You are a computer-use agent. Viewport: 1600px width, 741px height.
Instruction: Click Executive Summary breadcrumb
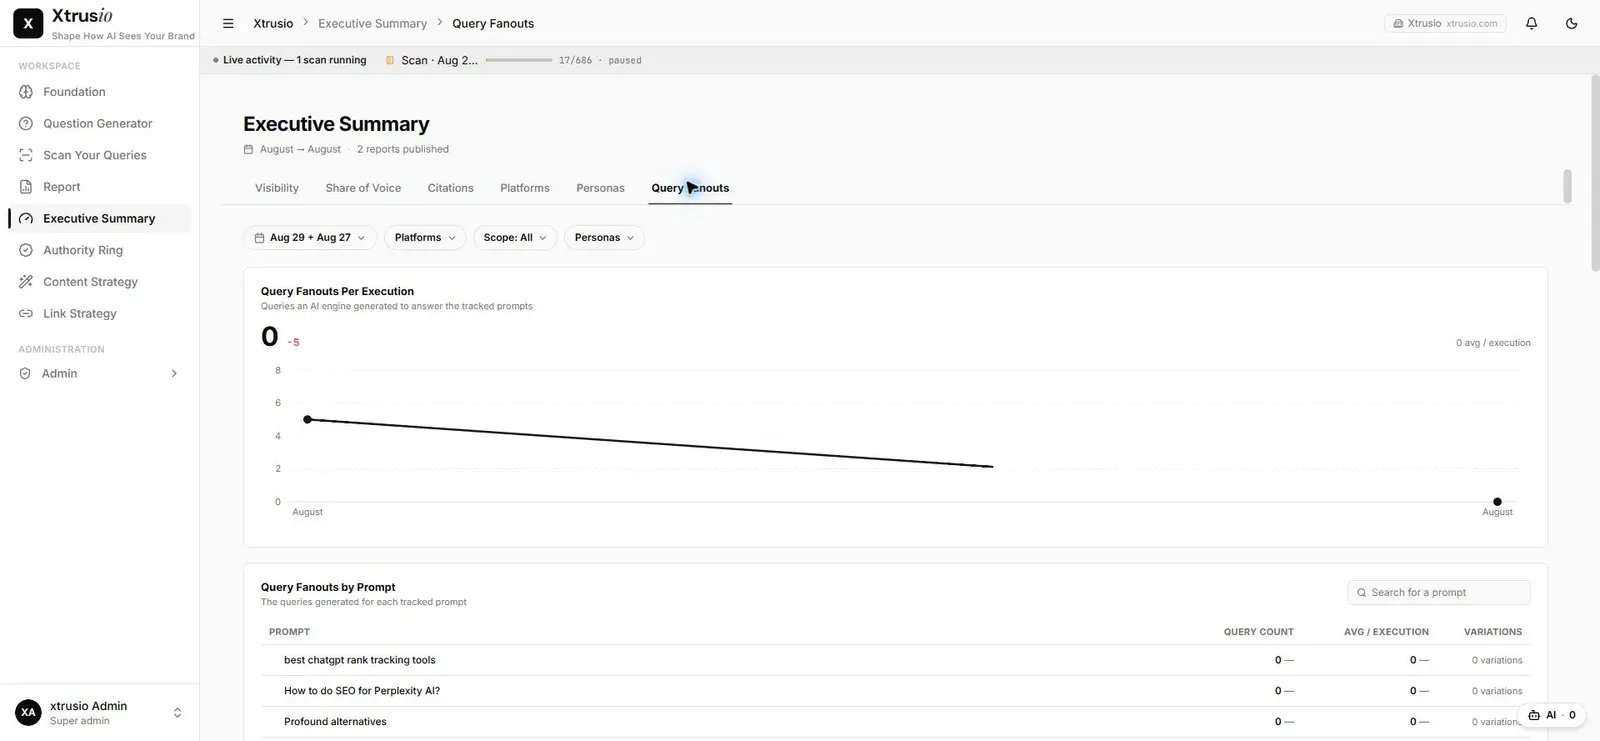tap(372, 23)
